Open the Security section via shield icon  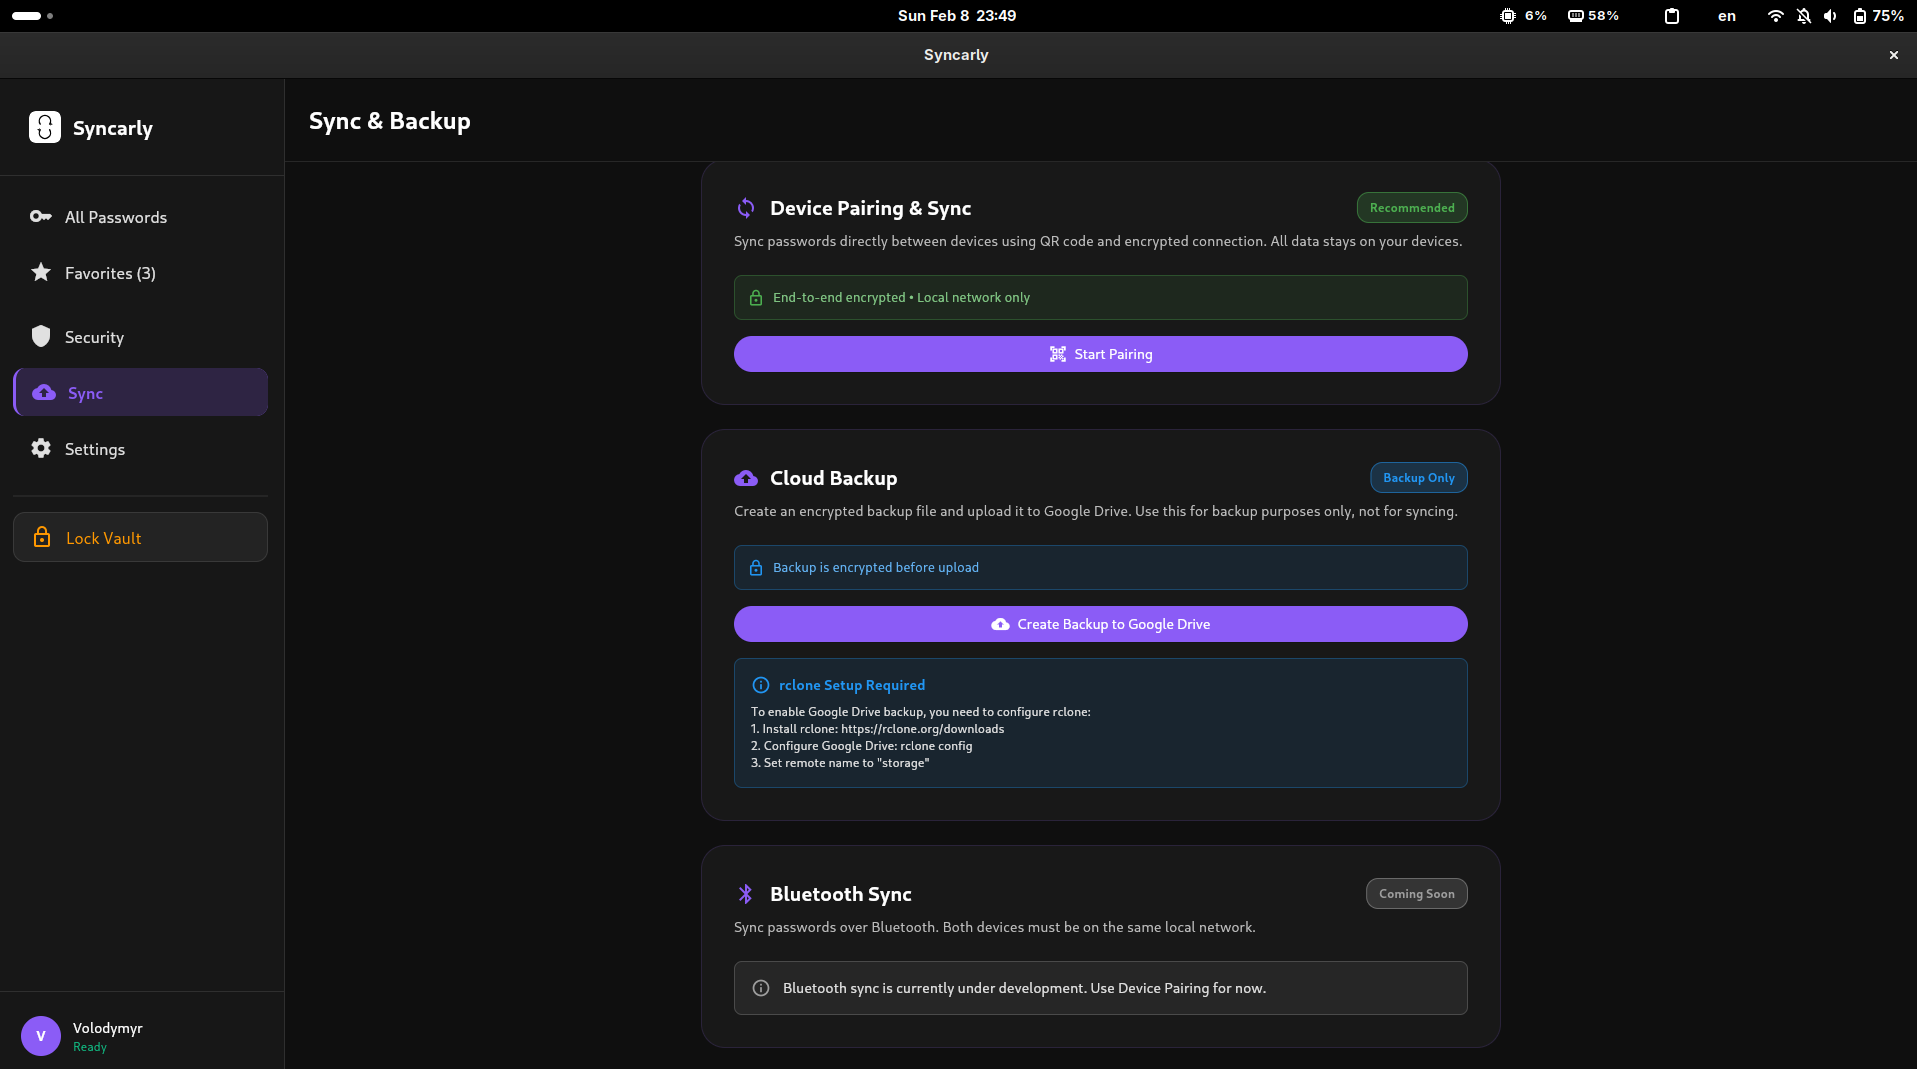40,337
